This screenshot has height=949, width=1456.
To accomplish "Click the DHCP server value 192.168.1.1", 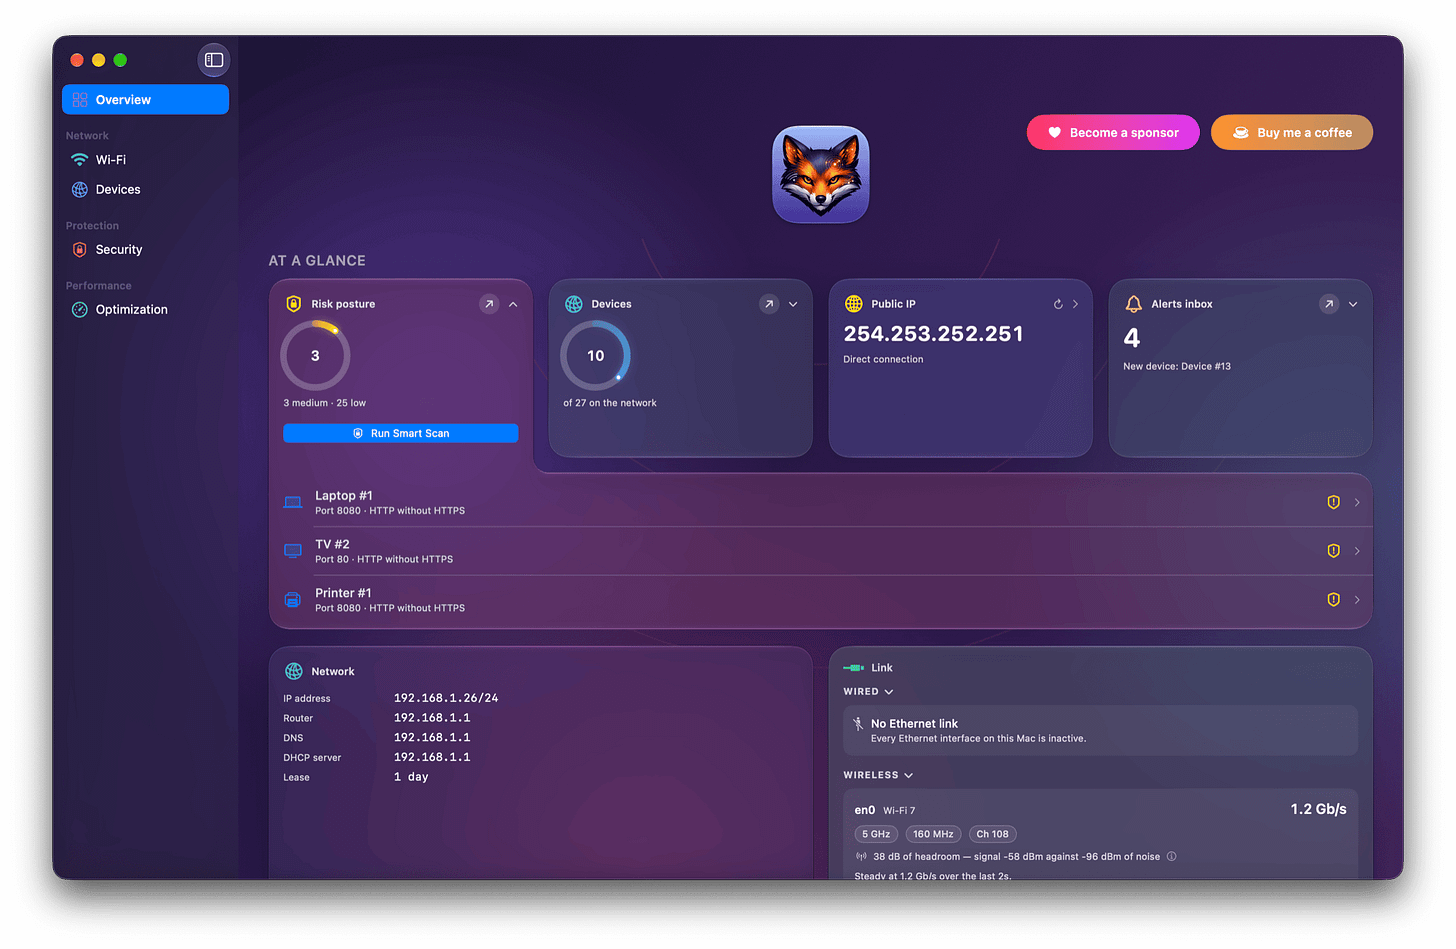I will [x=432, y=757].
